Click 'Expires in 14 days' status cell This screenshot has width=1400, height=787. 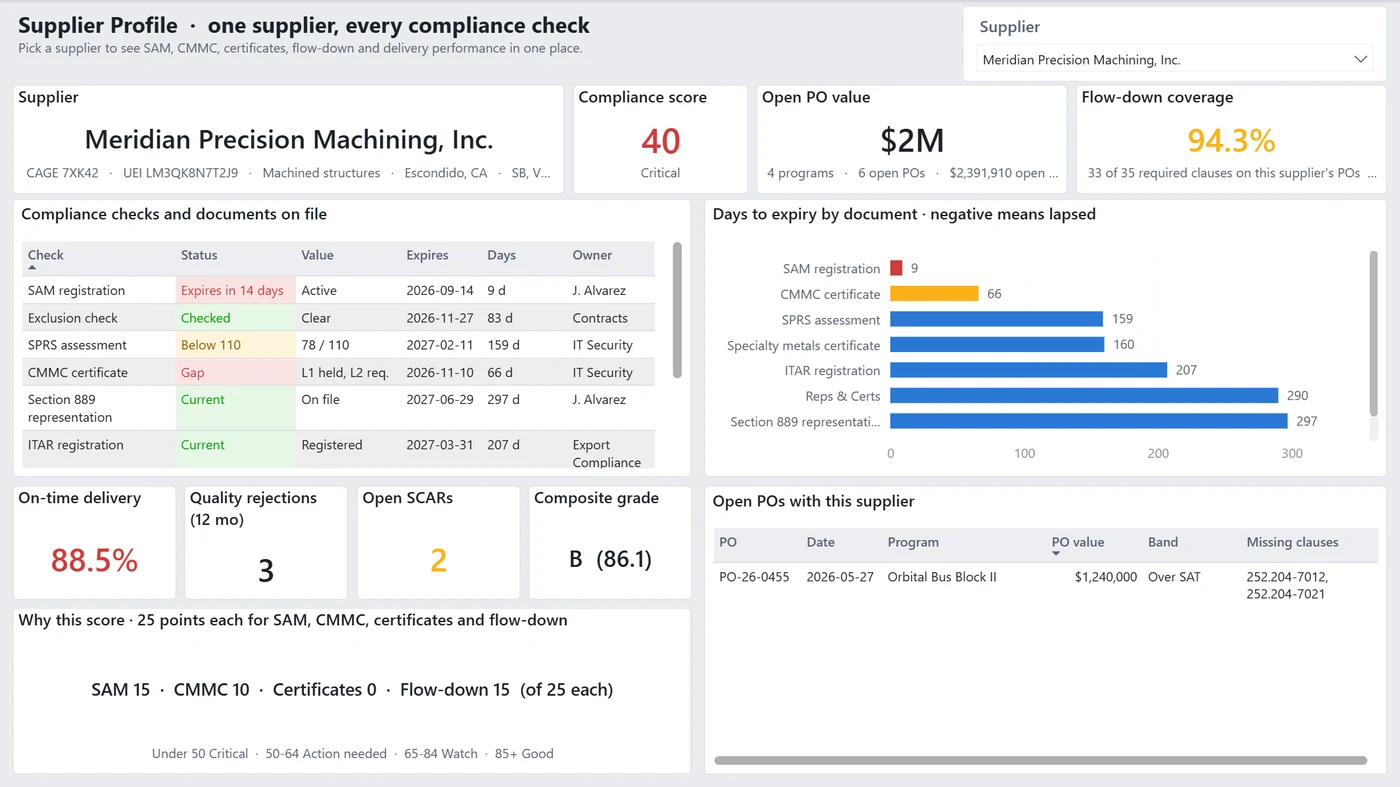coord(236,291)
